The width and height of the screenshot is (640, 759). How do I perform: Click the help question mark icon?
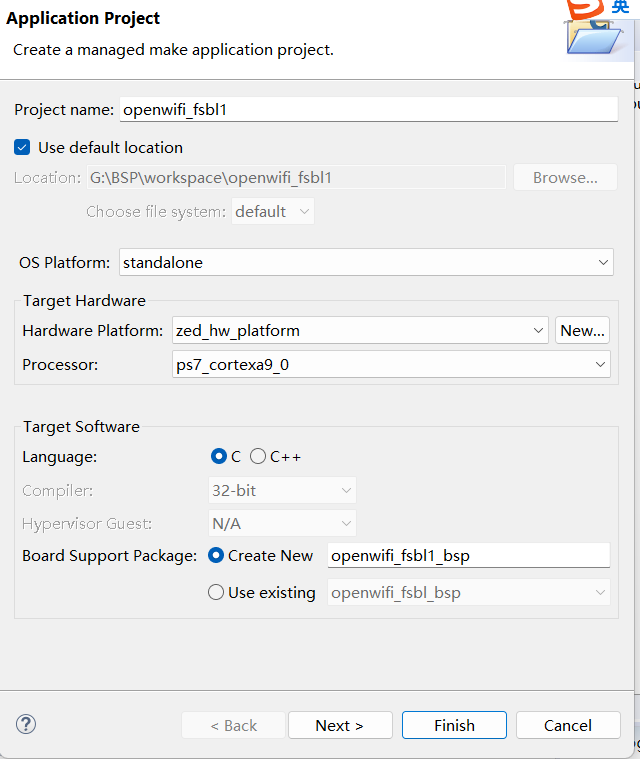(x=27, y=725)
